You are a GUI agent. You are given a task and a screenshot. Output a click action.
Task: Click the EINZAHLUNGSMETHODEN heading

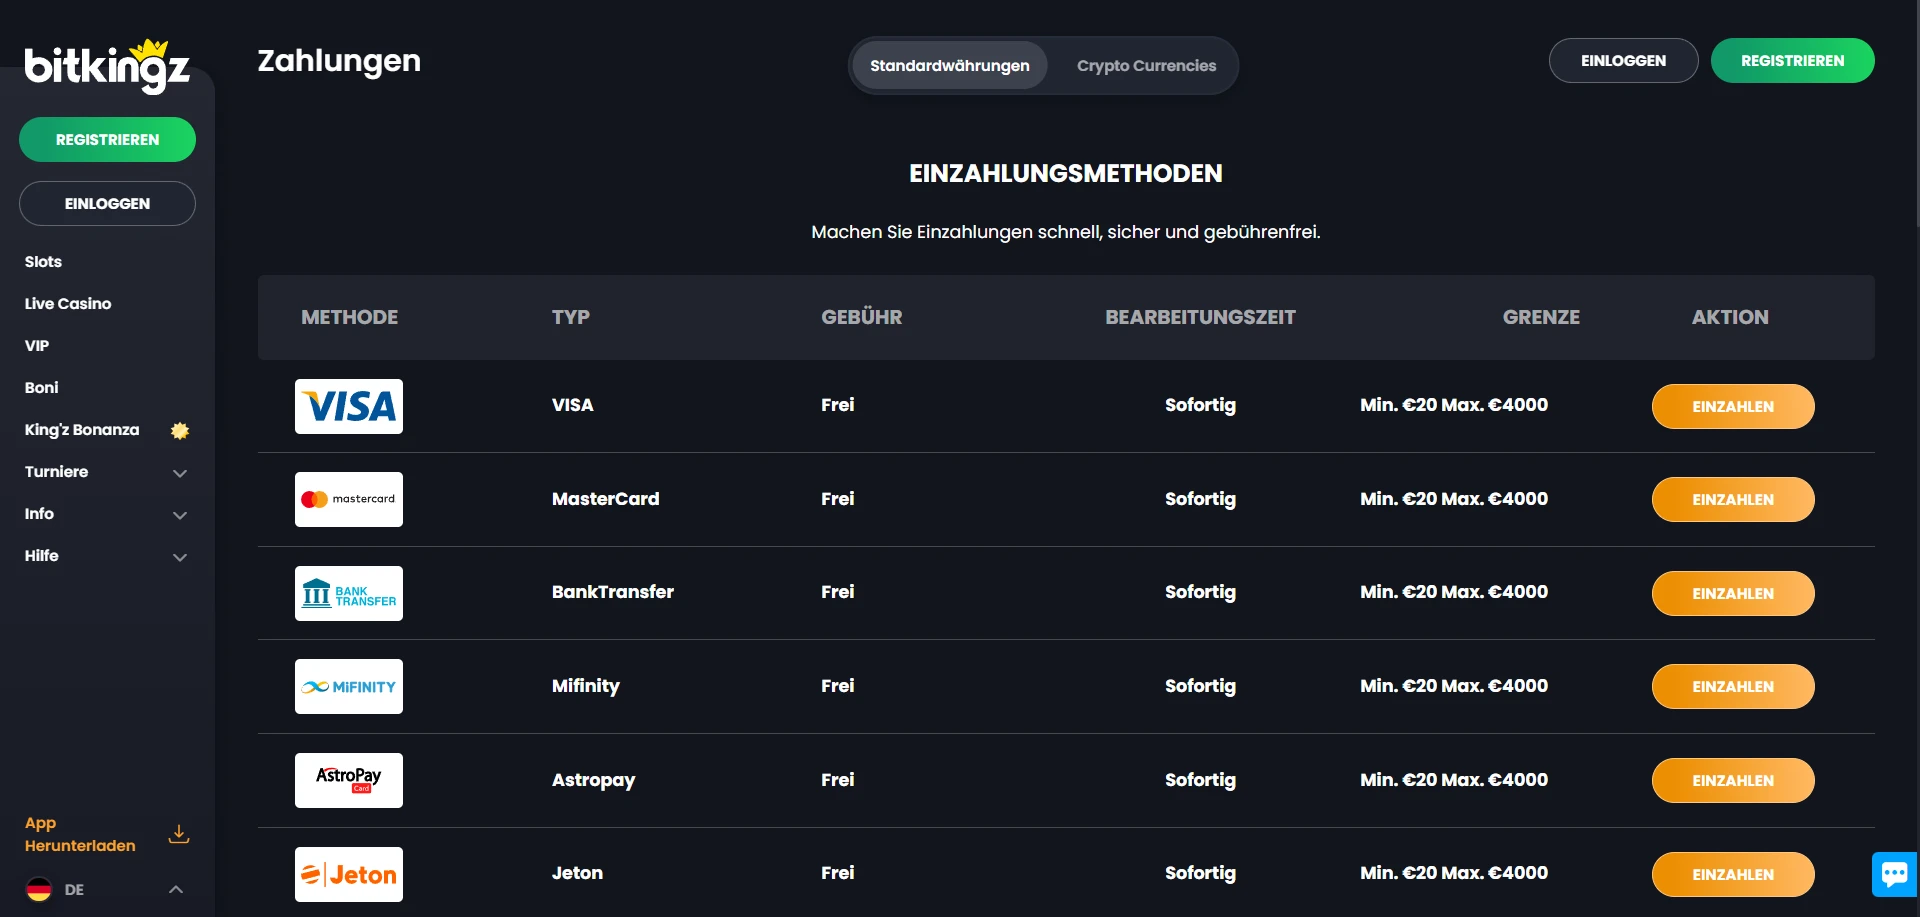coord(1065,173)
